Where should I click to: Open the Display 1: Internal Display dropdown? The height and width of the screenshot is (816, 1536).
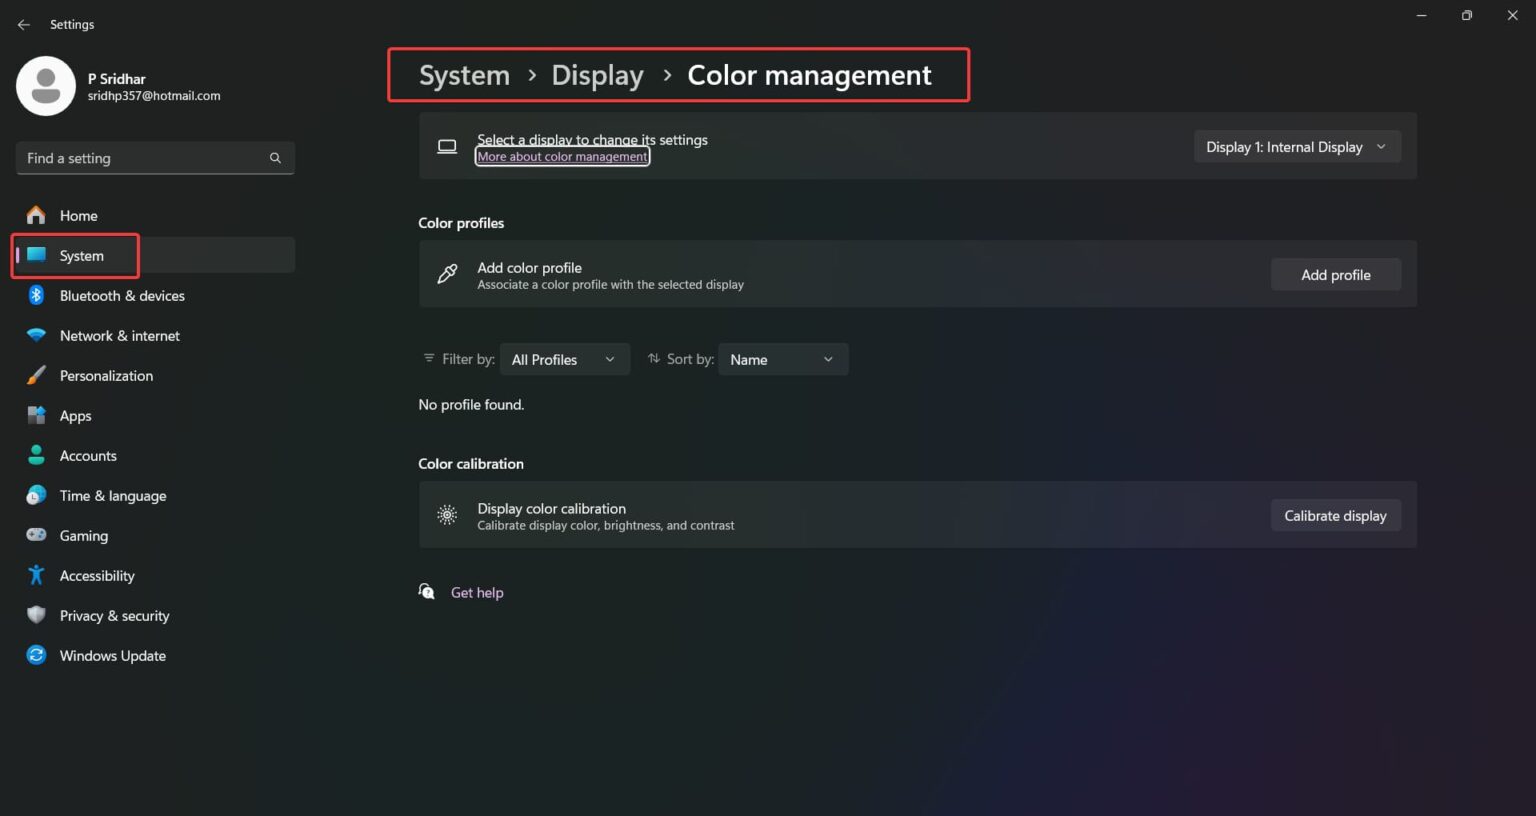(x=1296, y=146)
